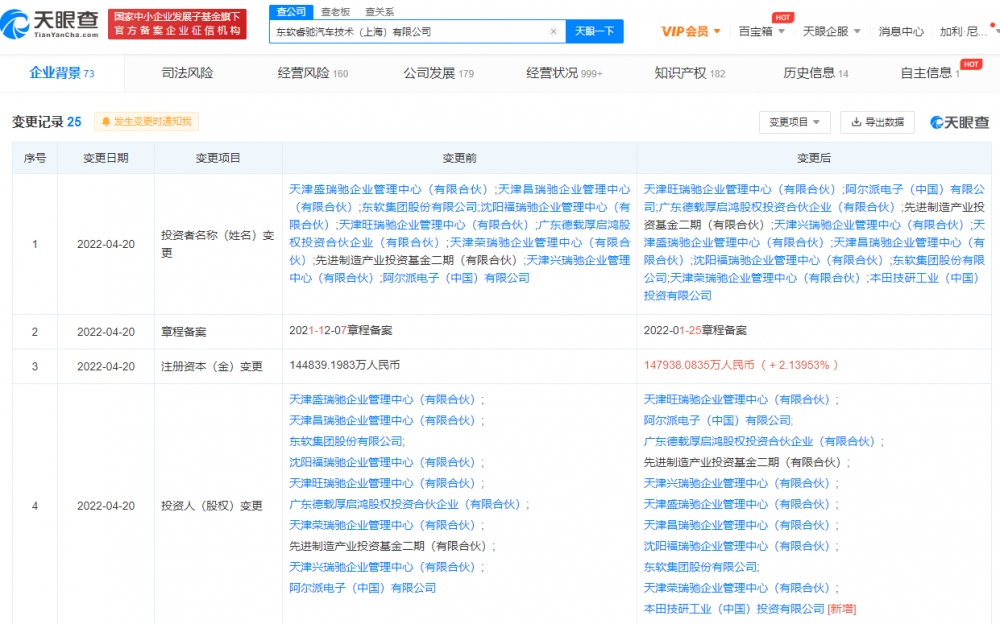1000x624 pixels.
Task: Open 沈阳福瑞驰企业管理中心 link in row 4 before column
Action: pyautogui.click(x=382, y=462)
